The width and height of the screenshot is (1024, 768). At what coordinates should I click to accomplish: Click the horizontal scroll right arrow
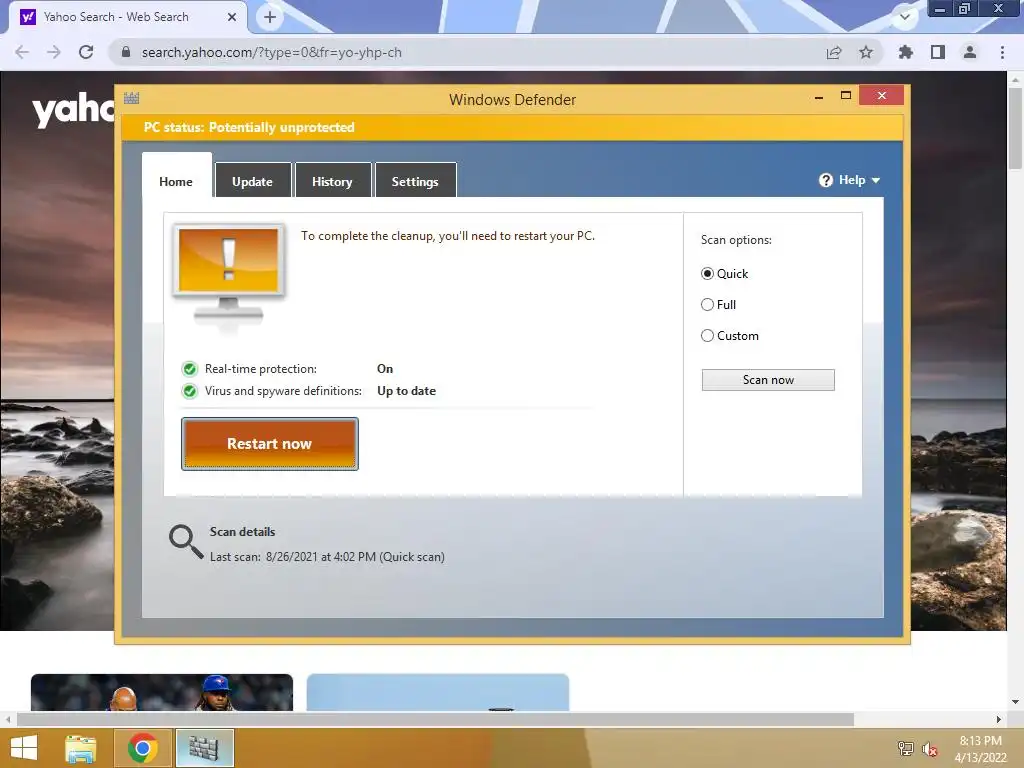click(x=999, y=719)
